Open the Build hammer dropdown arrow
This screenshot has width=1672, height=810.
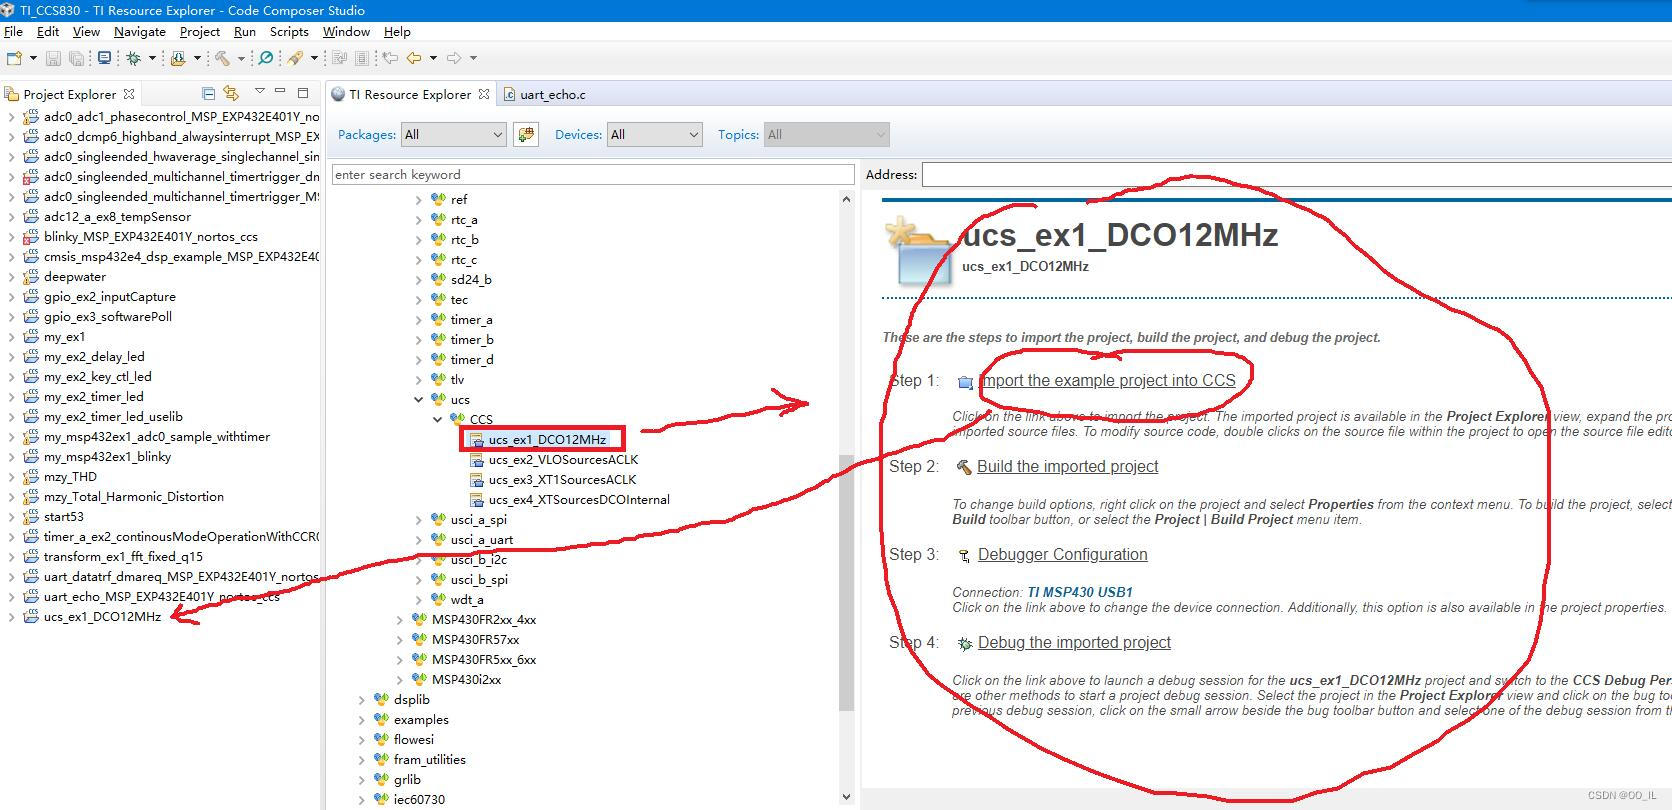pyautogui.click(x=241, y=58)
